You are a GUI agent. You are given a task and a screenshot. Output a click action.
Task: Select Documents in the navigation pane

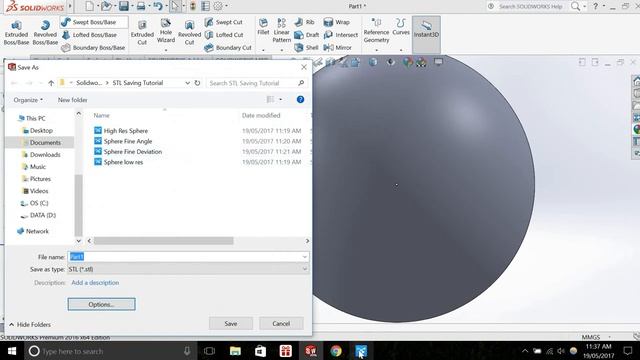click(42, 142)
